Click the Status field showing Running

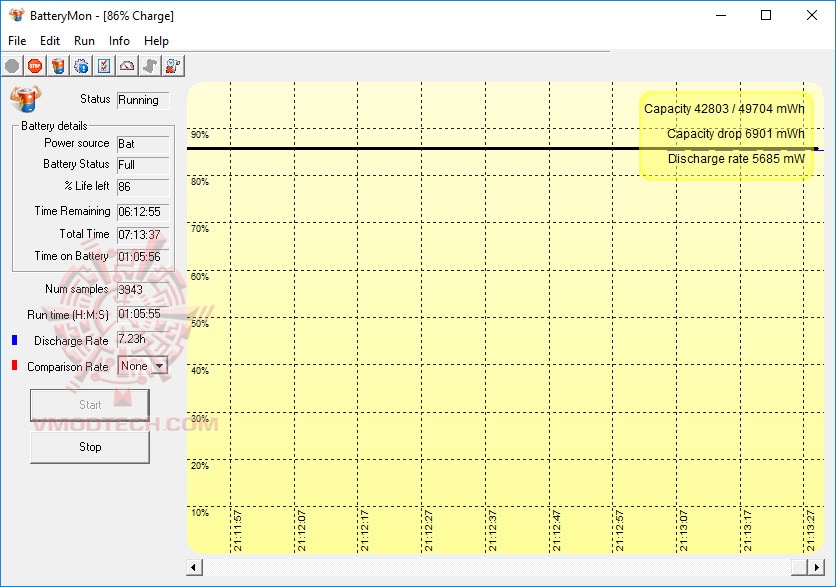[143, 100]
